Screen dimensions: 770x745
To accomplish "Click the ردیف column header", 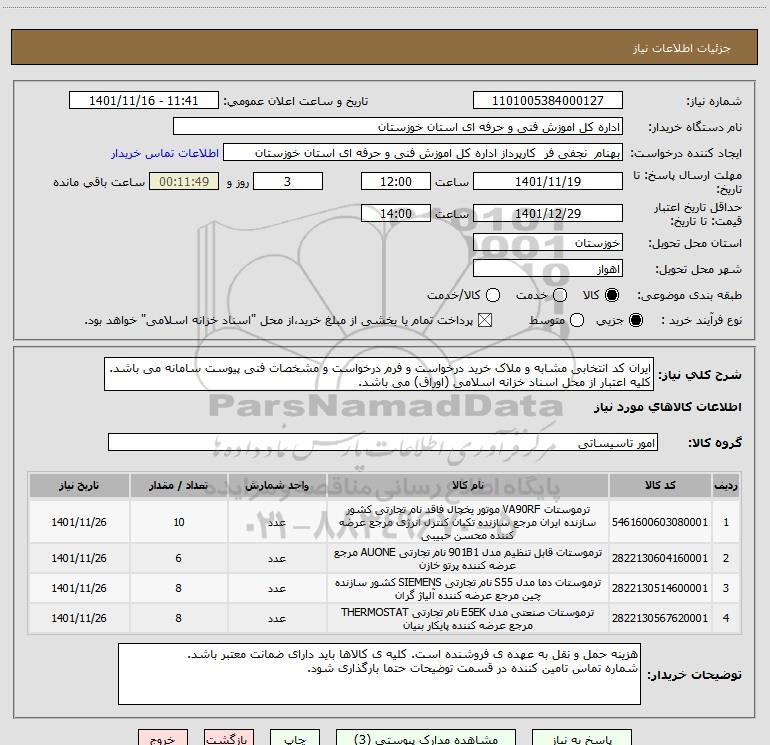I will 726,486.
